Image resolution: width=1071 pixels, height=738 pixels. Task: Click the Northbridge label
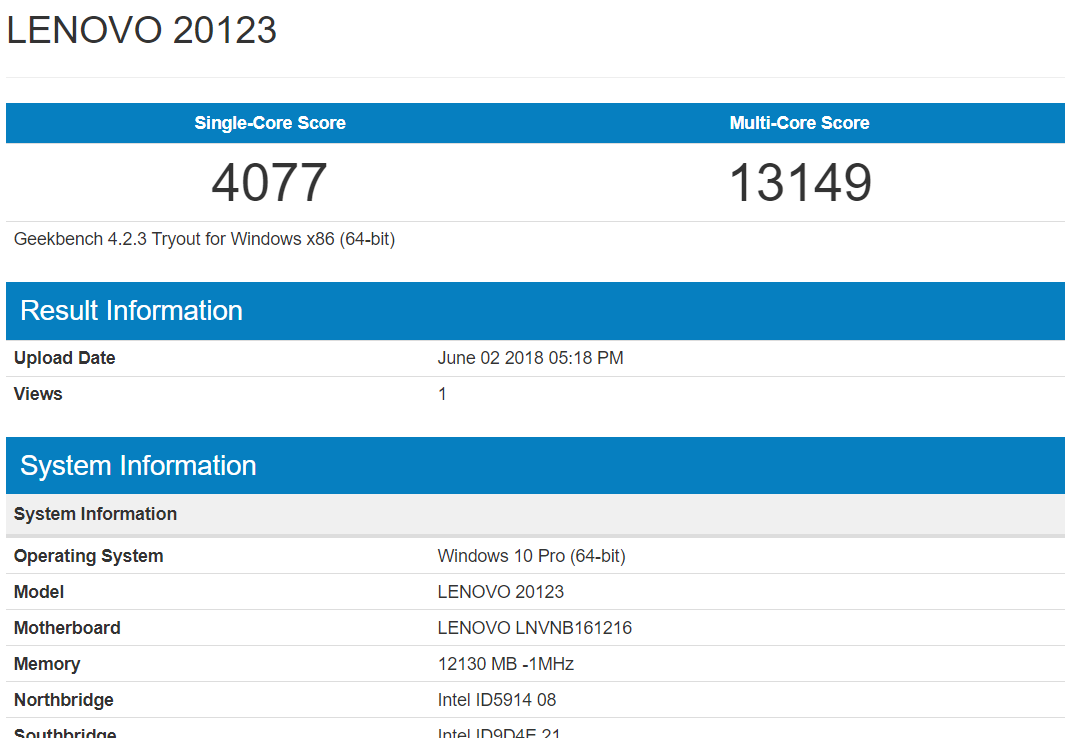click(64, 700)
